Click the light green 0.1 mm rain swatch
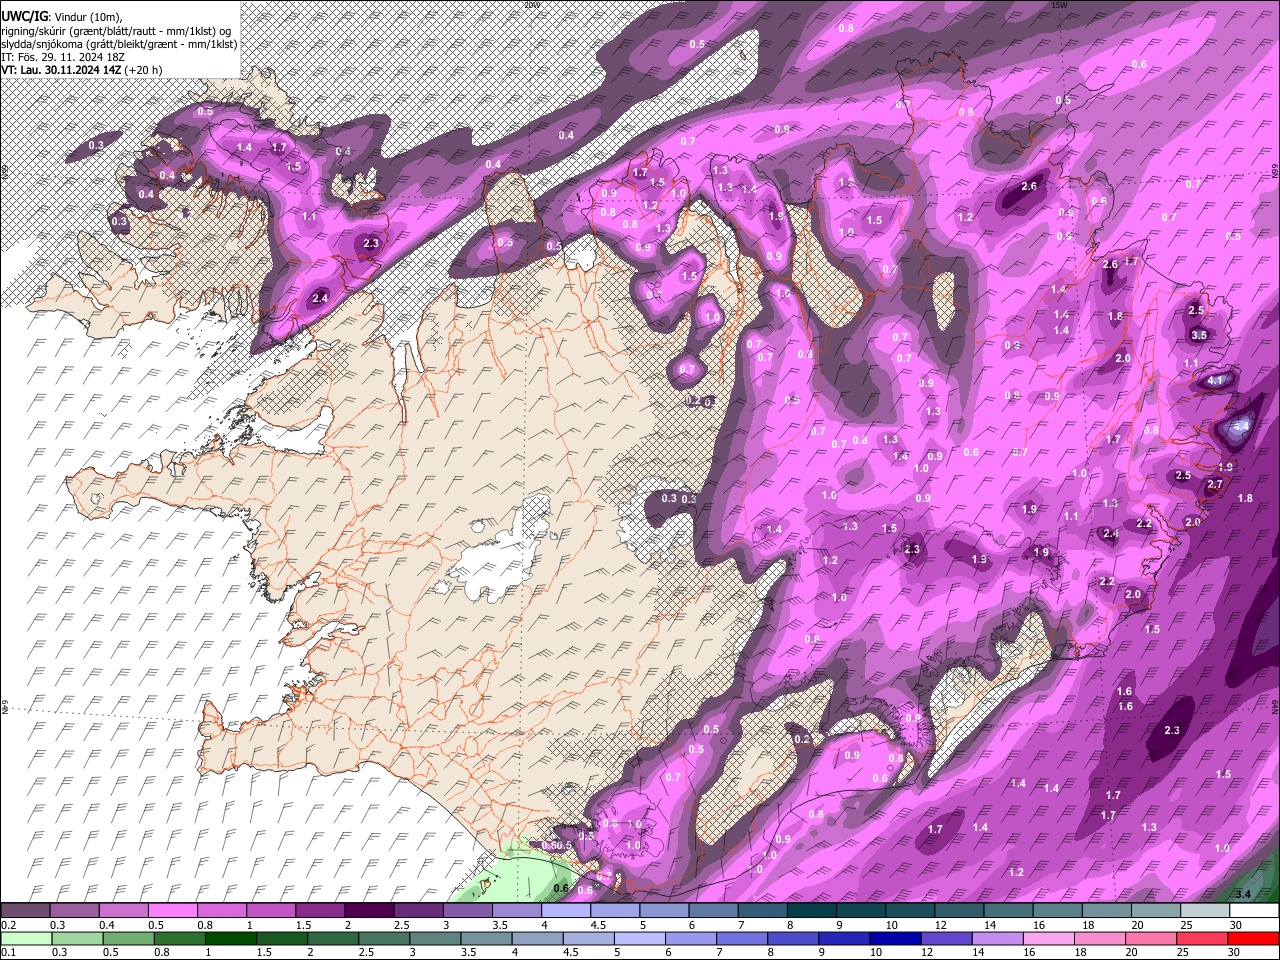This screenshot has height=960, width=1280. pos(26,938)
